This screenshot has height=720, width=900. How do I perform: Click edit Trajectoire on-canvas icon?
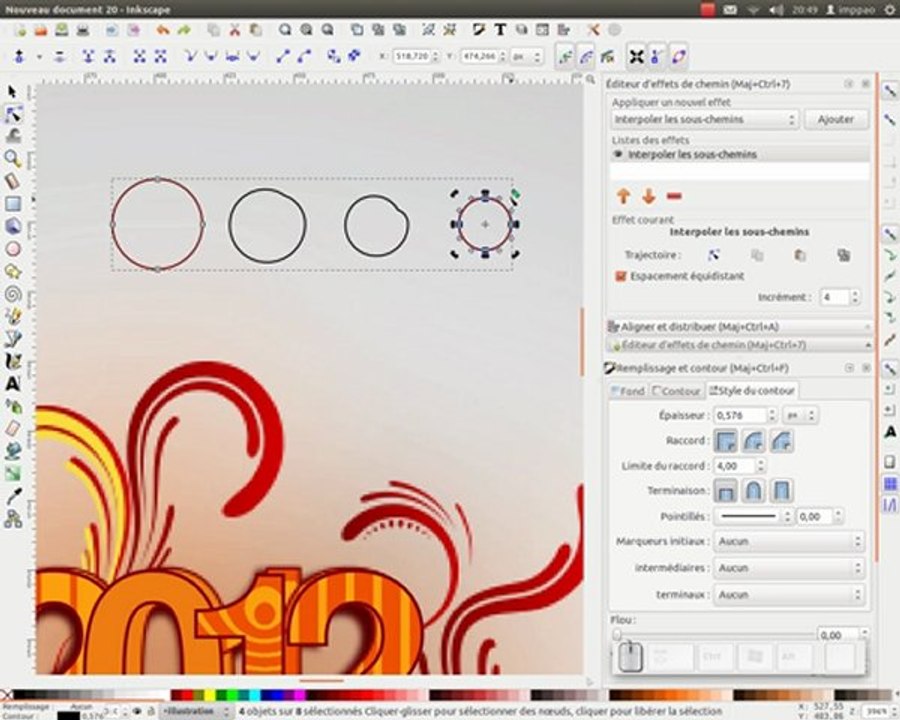(713, 255)
